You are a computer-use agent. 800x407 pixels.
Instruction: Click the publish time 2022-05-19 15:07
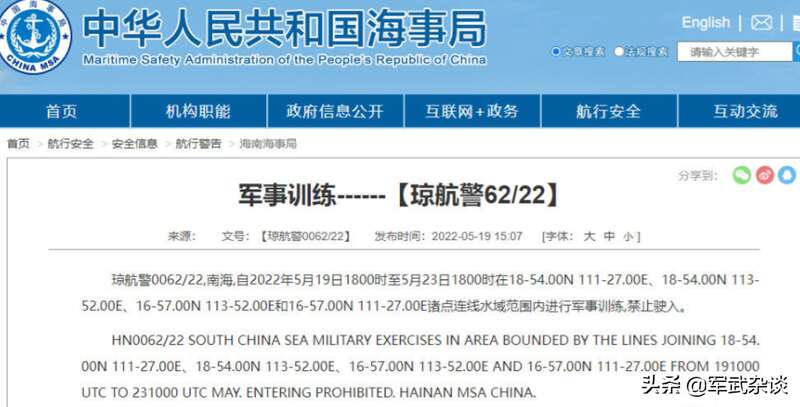[x=477, y=236]
